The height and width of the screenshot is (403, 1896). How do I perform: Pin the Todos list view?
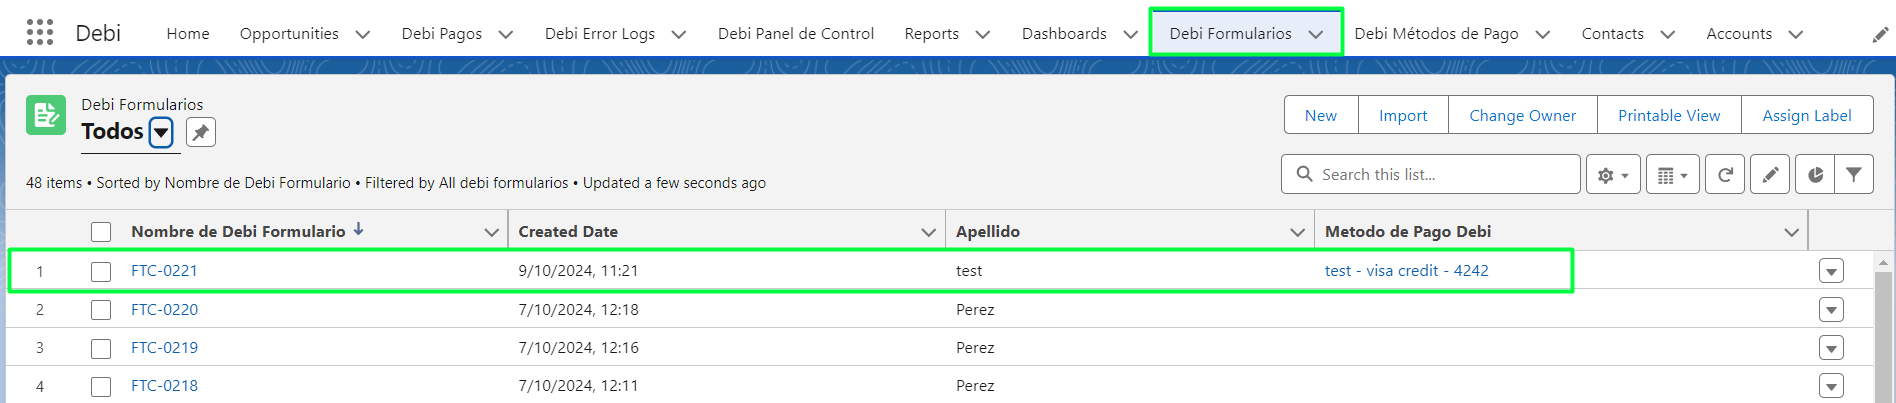tap(201, 132)
